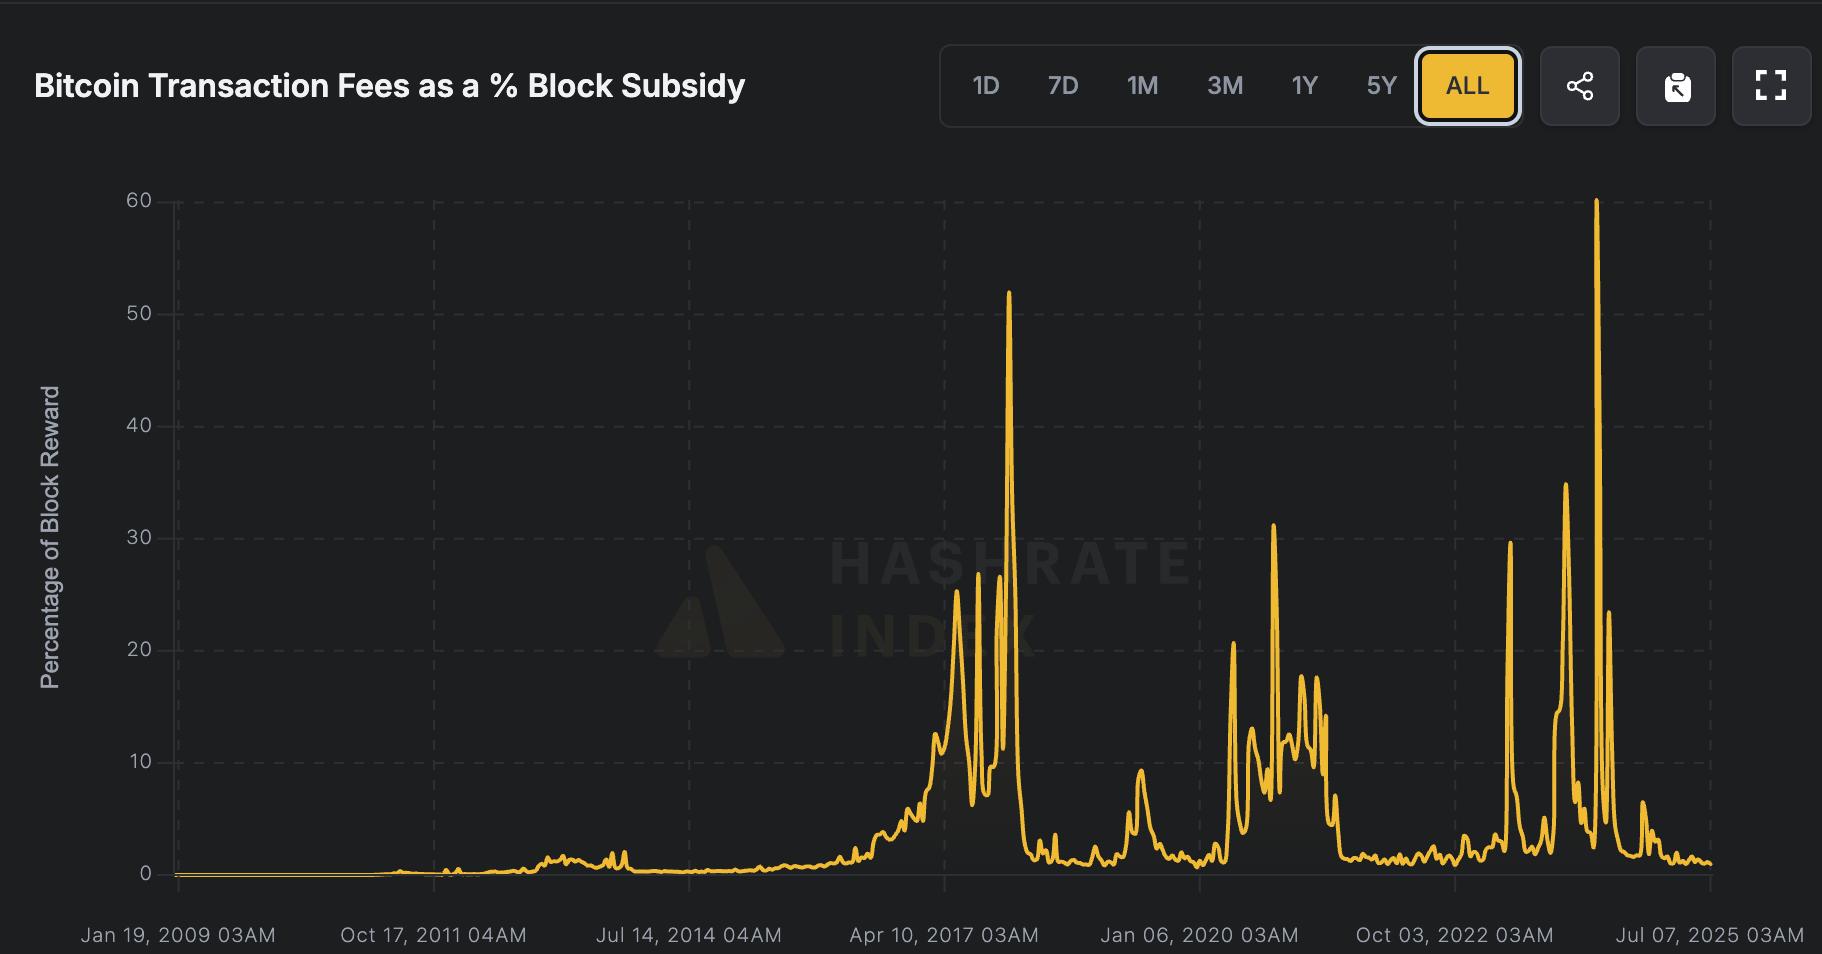Choose the 1M time range
The height and width of the screenshot is (954, 1822).
[1143, 86]
